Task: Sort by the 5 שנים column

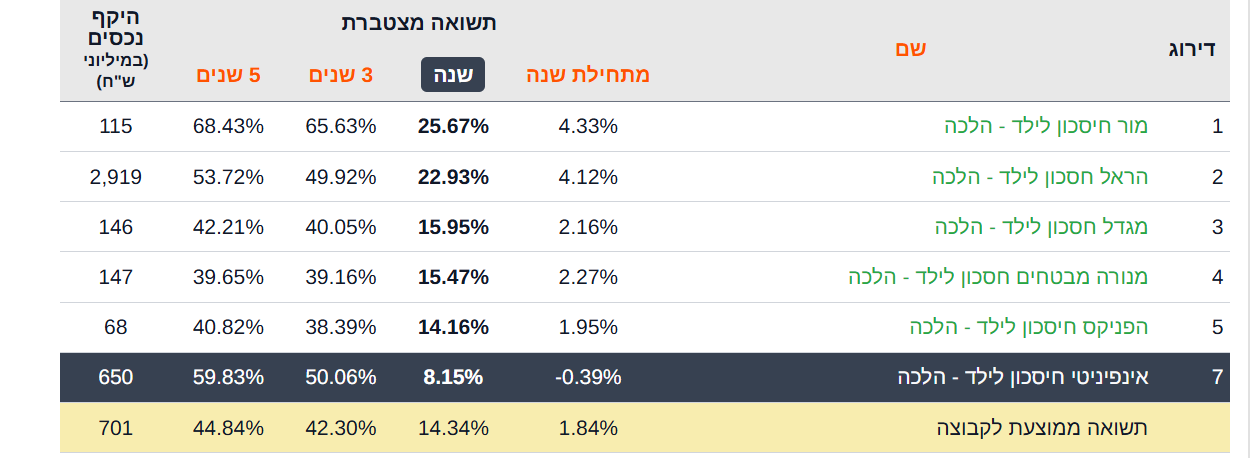Action: click(x=228, y=75)
